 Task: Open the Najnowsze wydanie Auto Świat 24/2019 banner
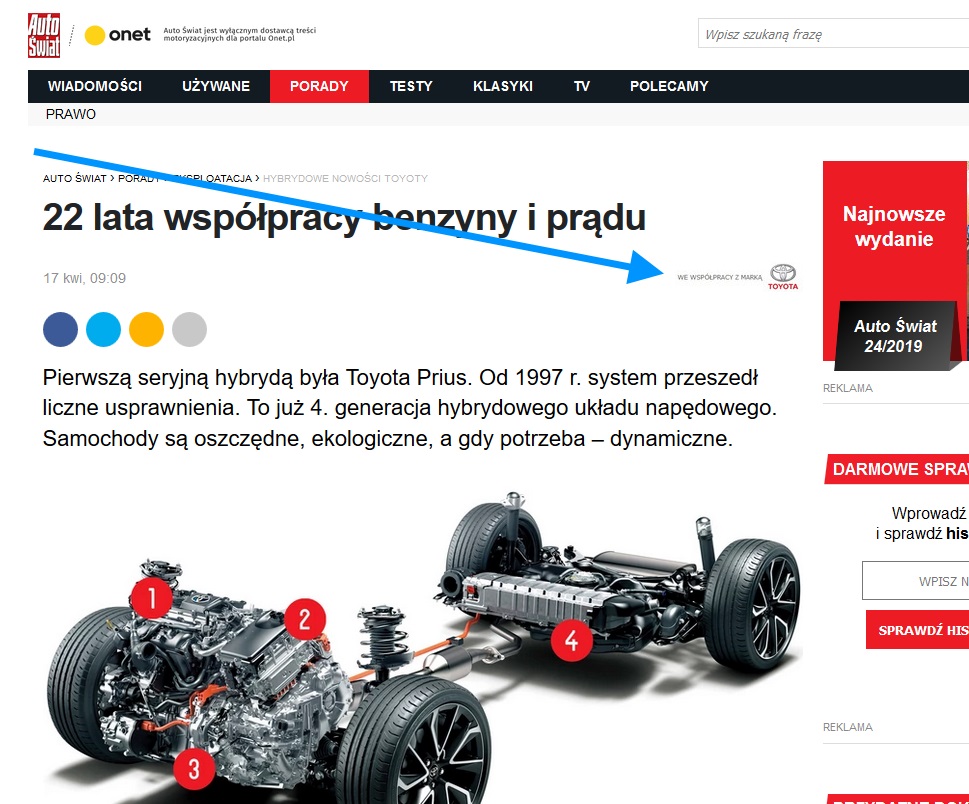point(895,266)
